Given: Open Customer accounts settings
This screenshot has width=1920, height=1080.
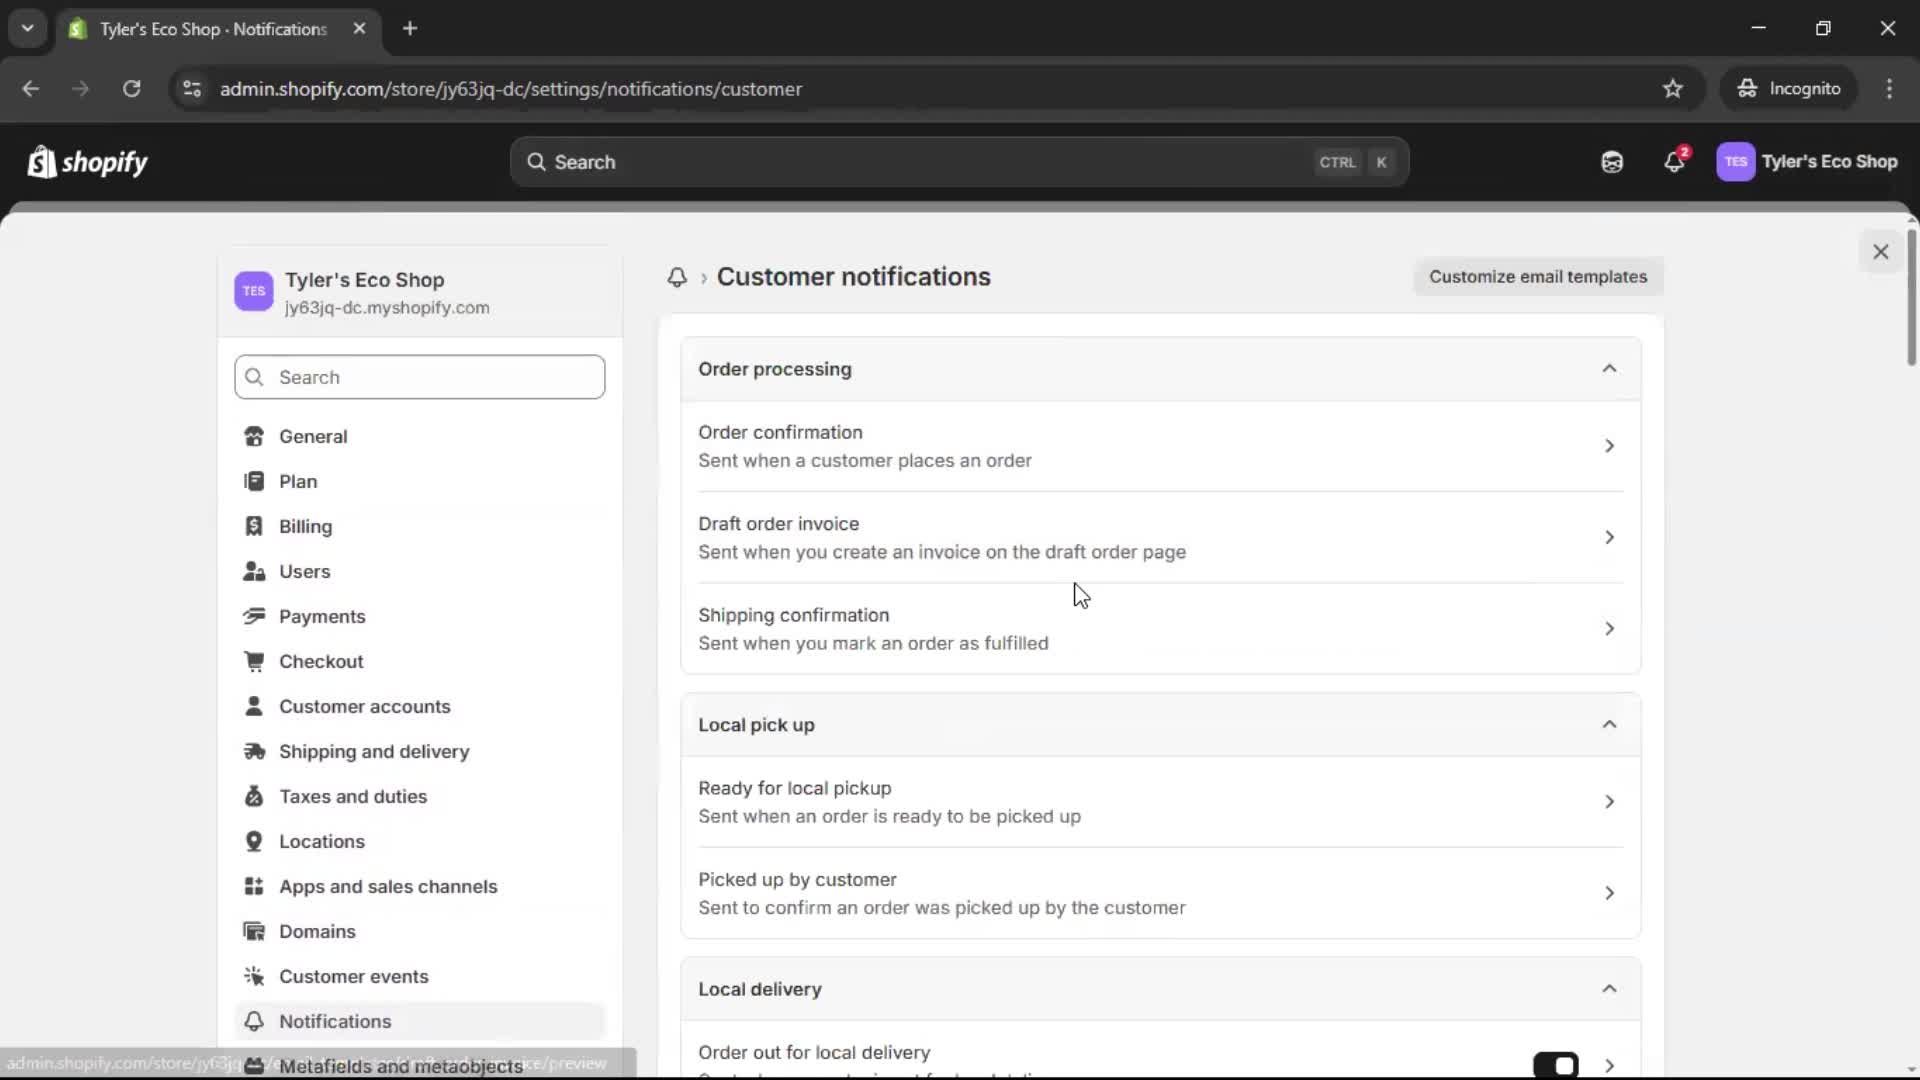Looking at the screenshot, I should point(365,706).
